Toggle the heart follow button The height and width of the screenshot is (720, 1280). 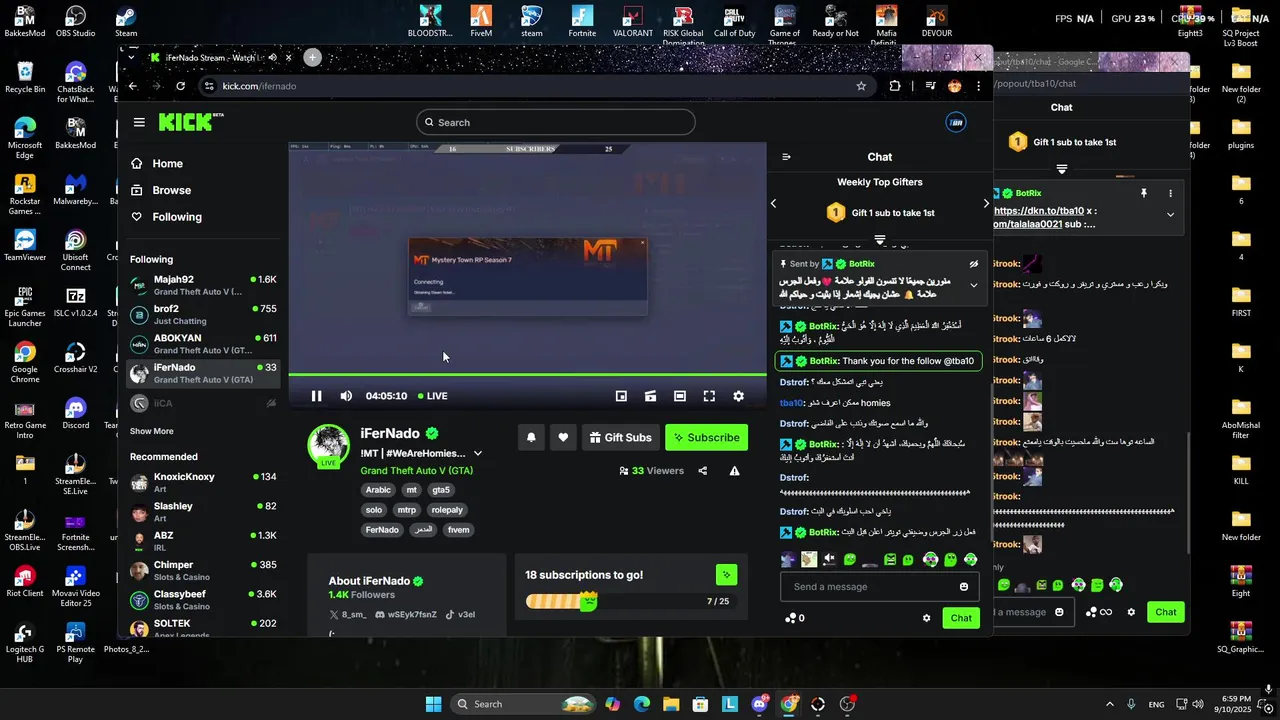click(563, 437)
